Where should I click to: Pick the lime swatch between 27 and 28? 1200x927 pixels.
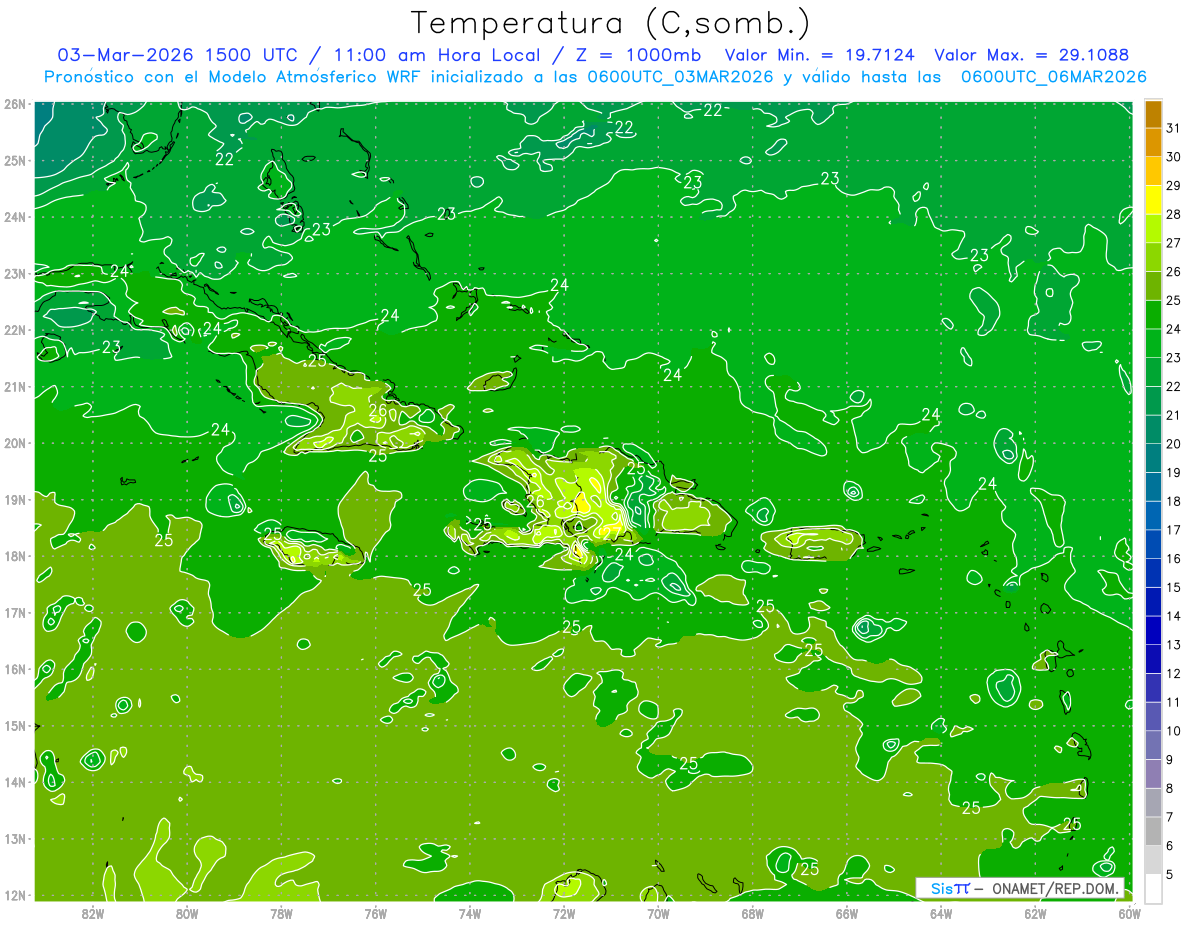1153,229
